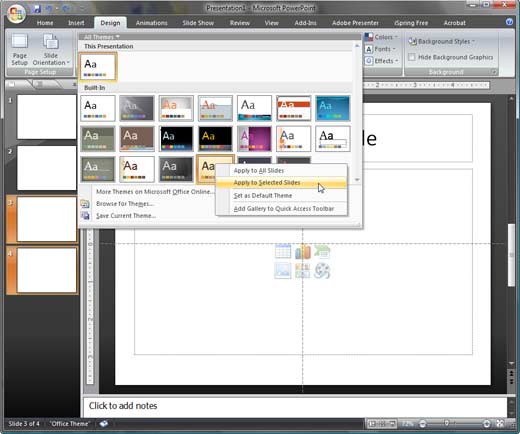The height and width of the screenshot is (434, 520).
Task: Select the red banner theme thumbnail
Action: (294, 108)
